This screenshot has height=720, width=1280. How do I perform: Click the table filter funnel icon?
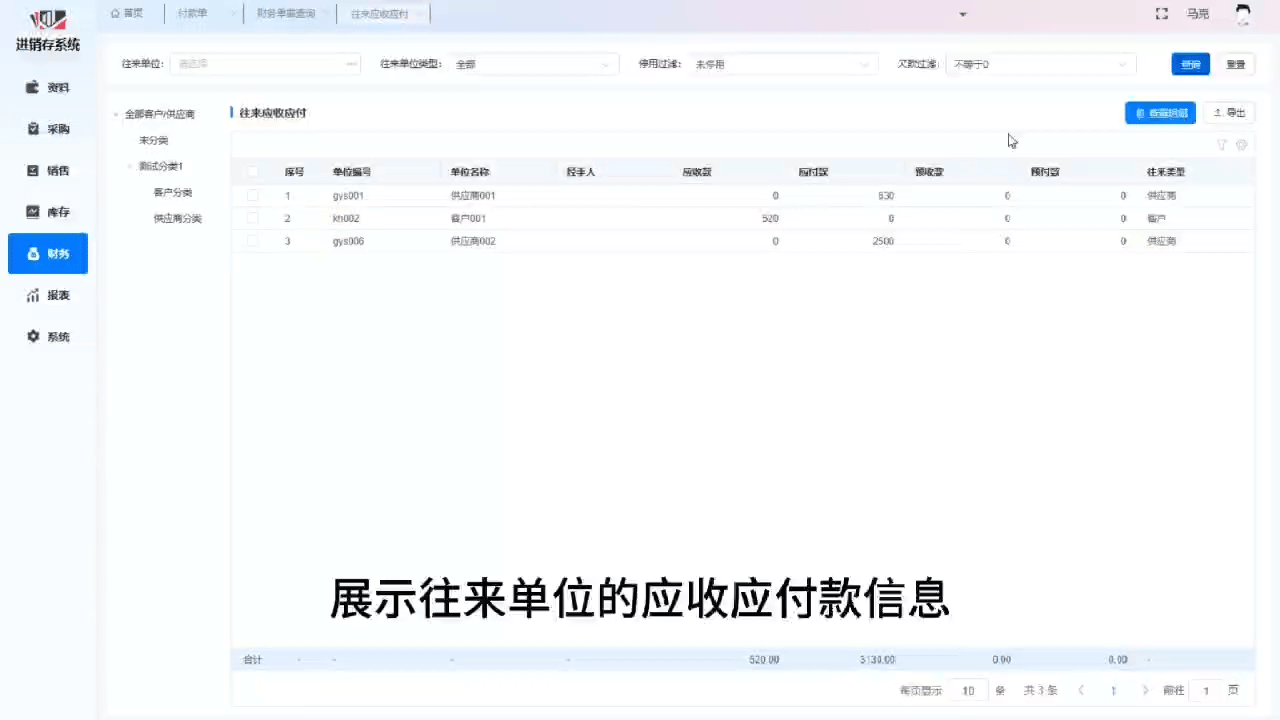[x=1221, y=145]
